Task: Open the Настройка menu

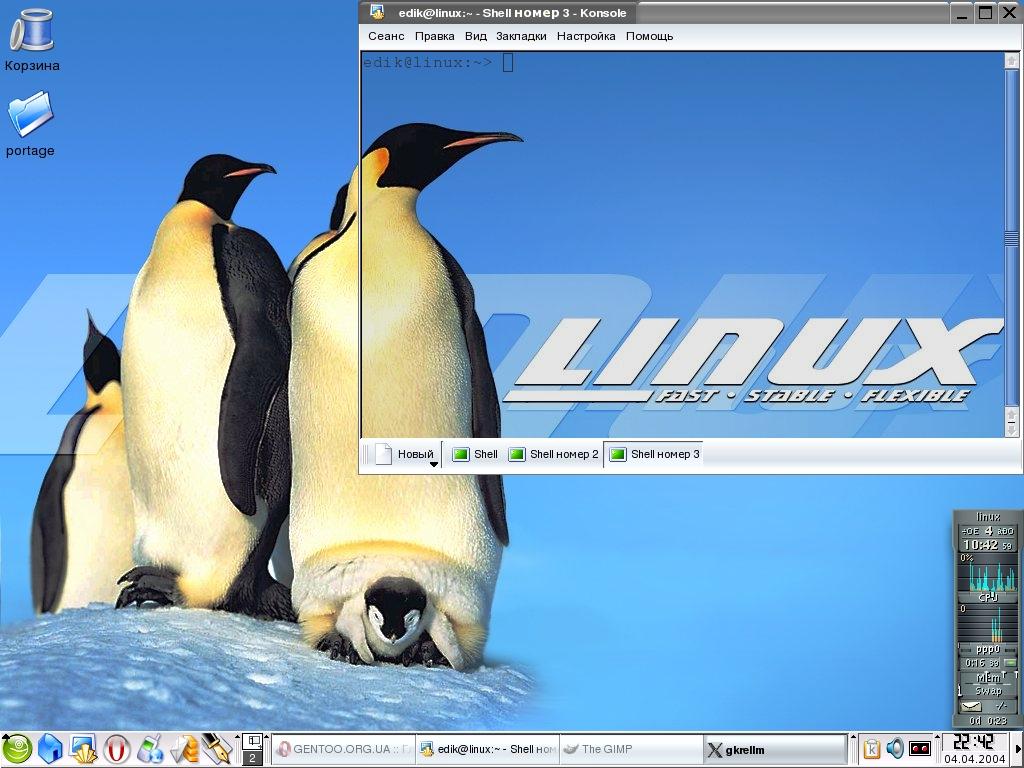Action: 586,37
